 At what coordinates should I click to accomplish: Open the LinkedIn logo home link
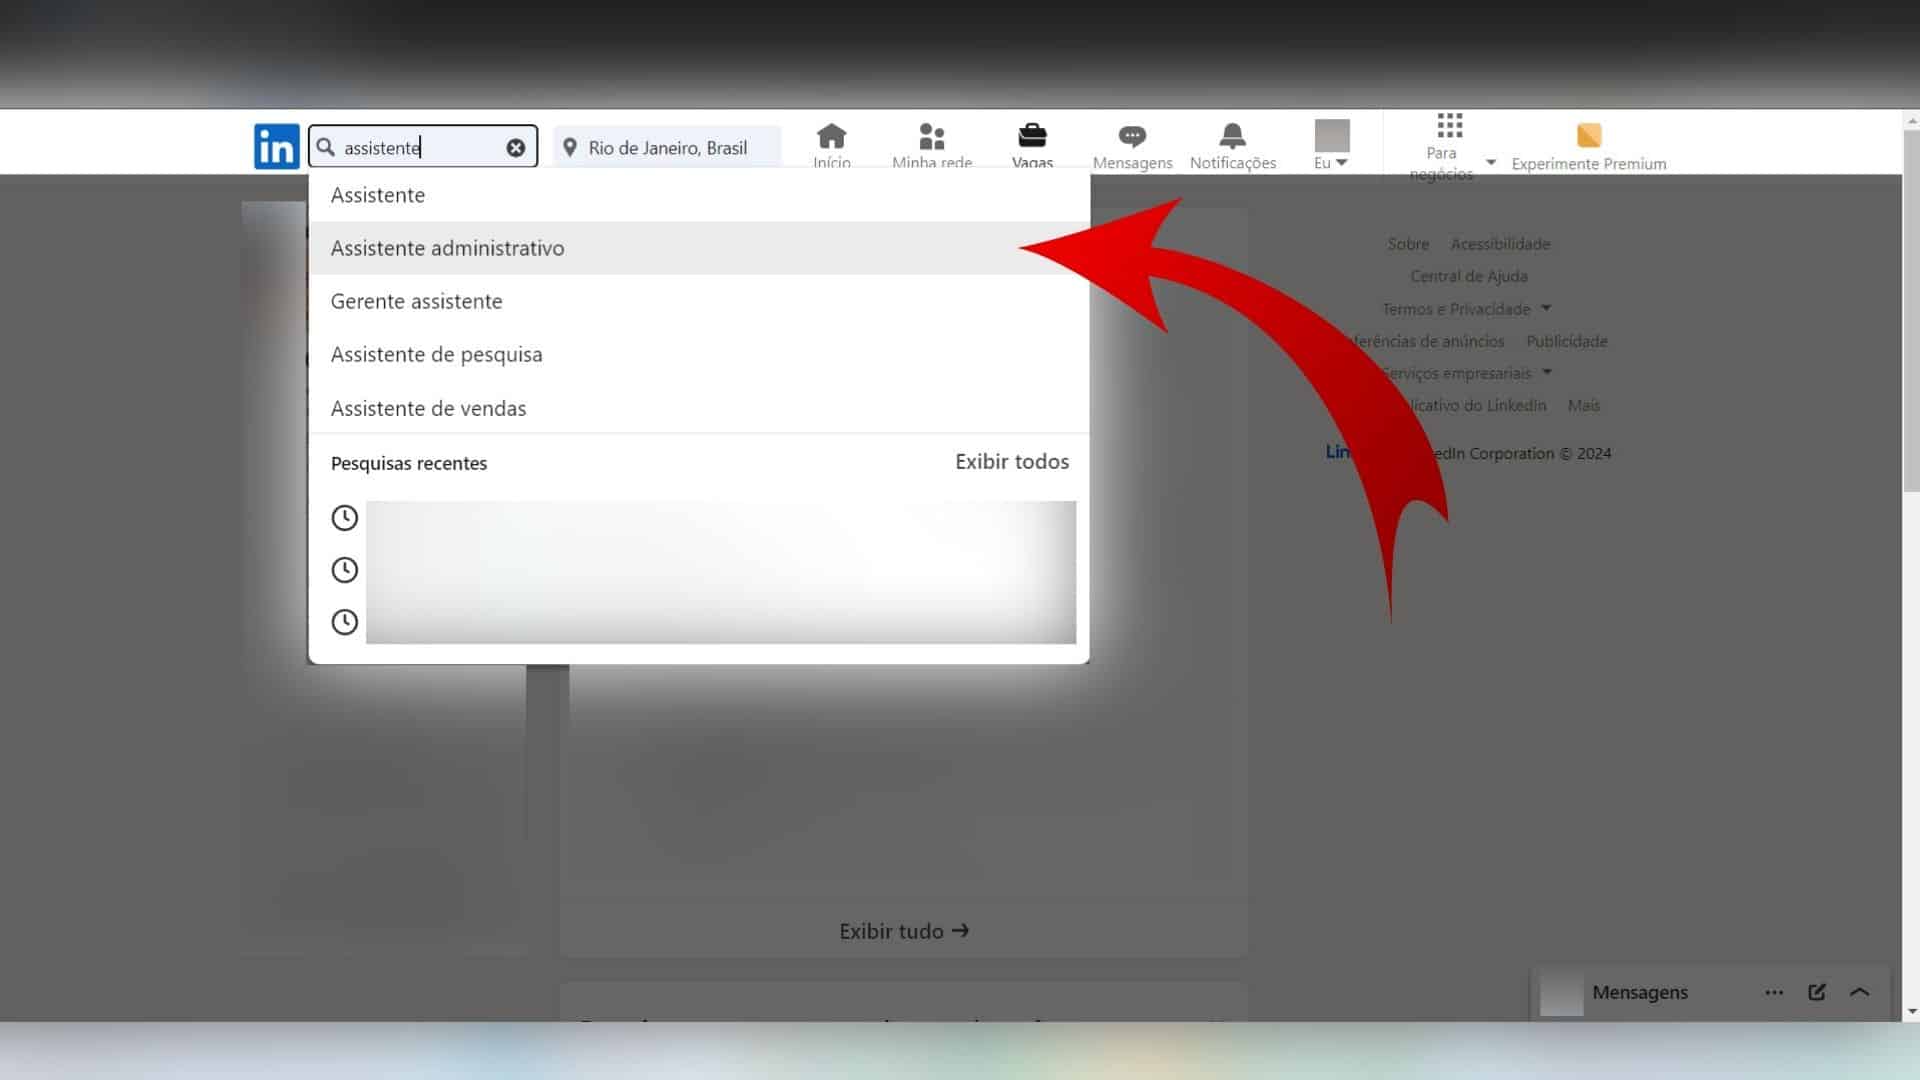tap(276, 147)
